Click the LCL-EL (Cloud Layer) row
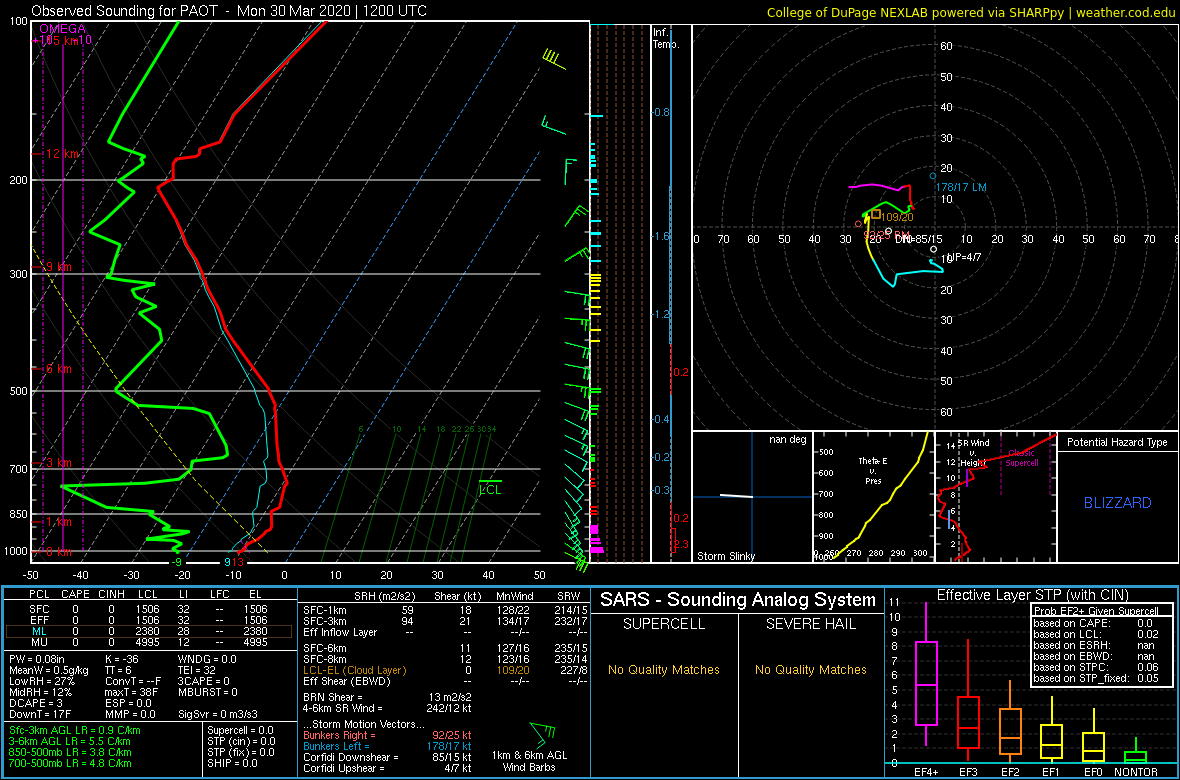The image size is (1180, 780). point(444,669)
